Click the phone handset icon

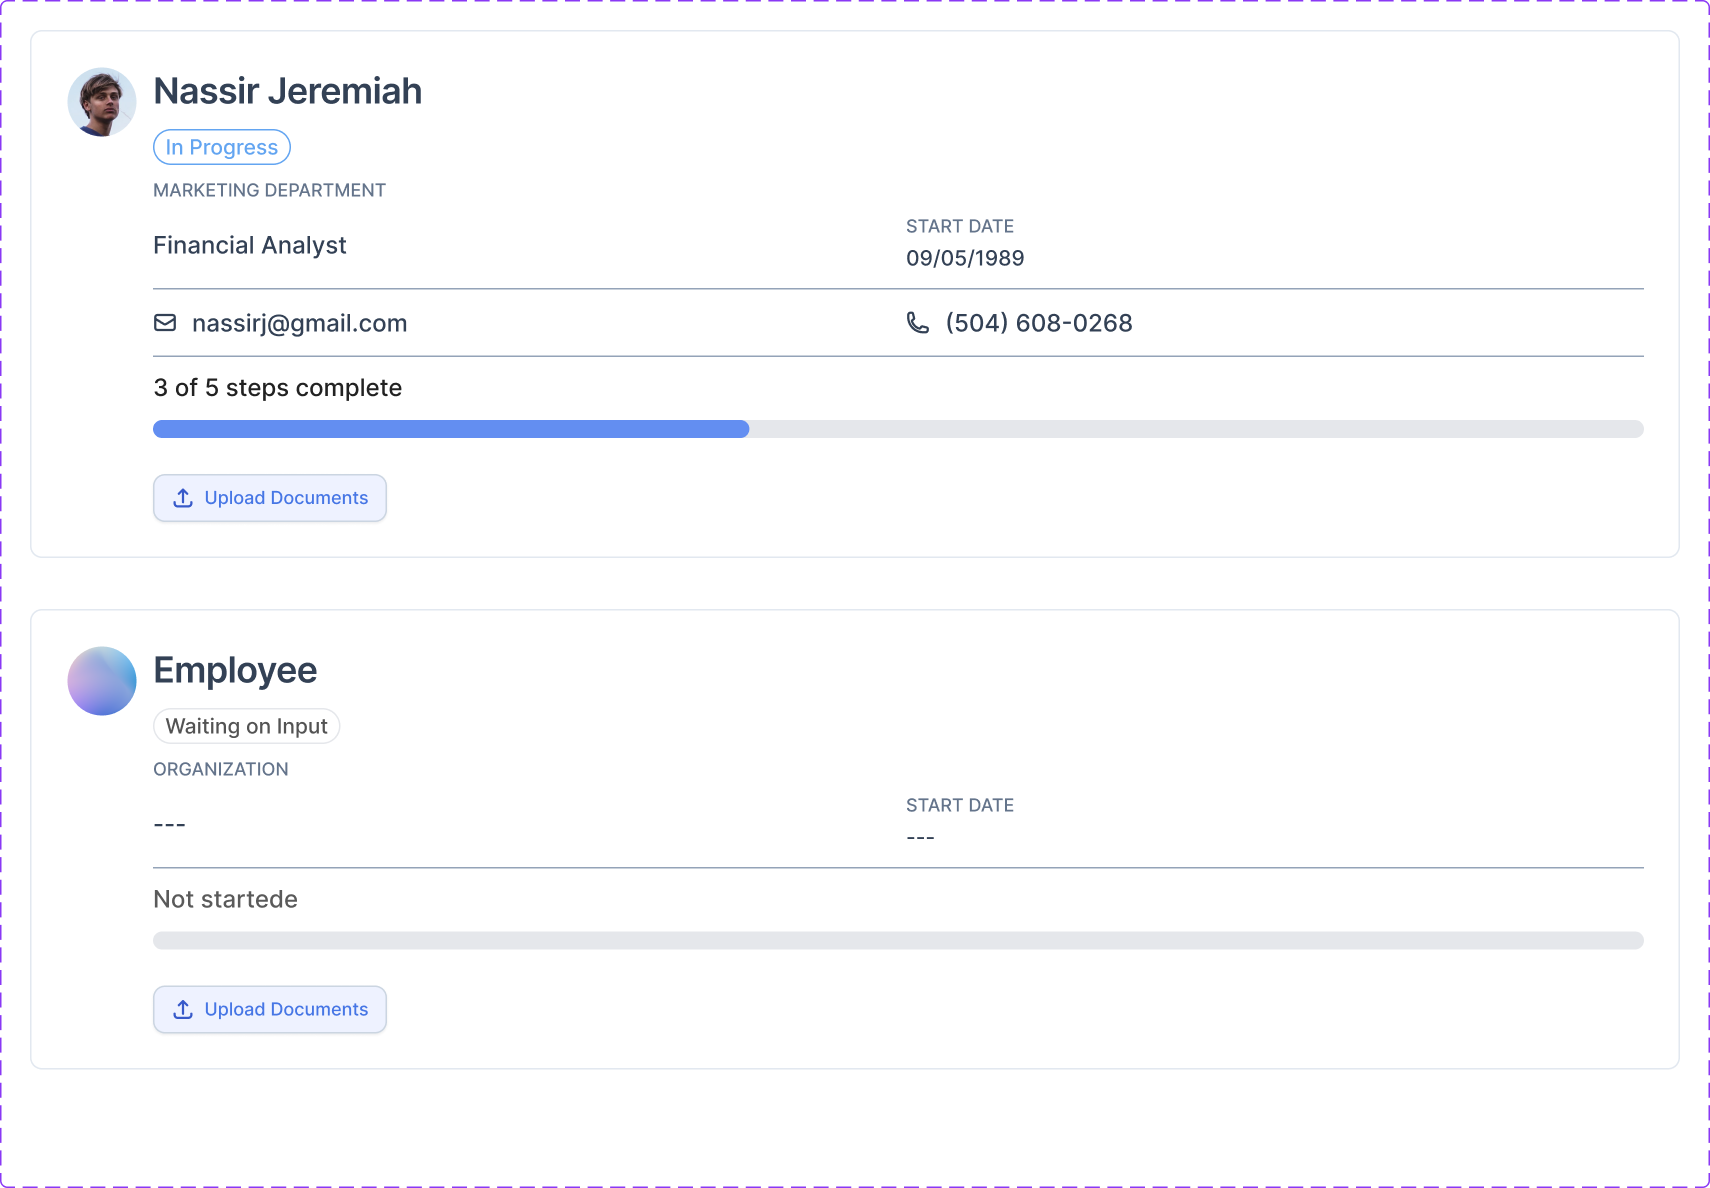[917, 323]
